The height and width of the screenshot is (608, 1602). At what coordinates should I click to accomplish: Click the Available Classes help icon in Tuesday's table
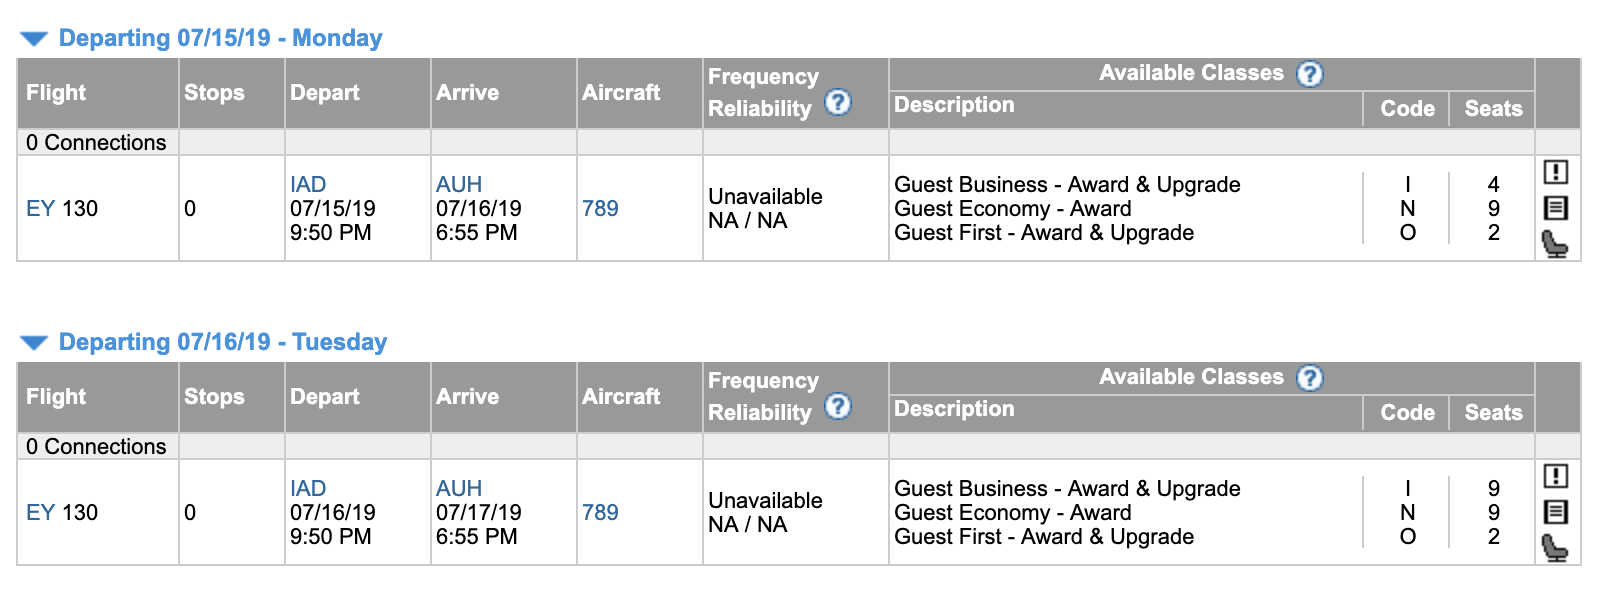[1309, 378]
